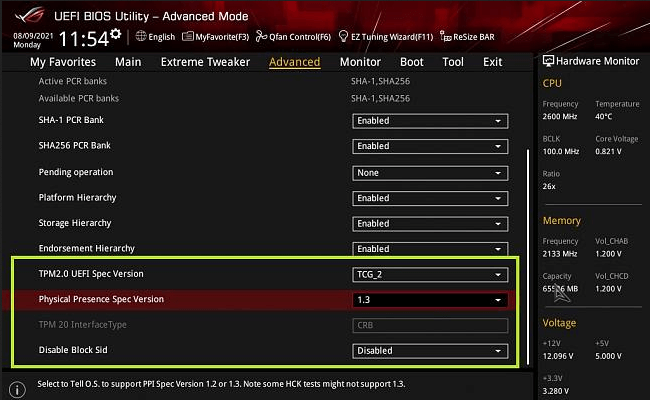
Task: Select the Platform Hierarchy label
Action: coord(78,198)
